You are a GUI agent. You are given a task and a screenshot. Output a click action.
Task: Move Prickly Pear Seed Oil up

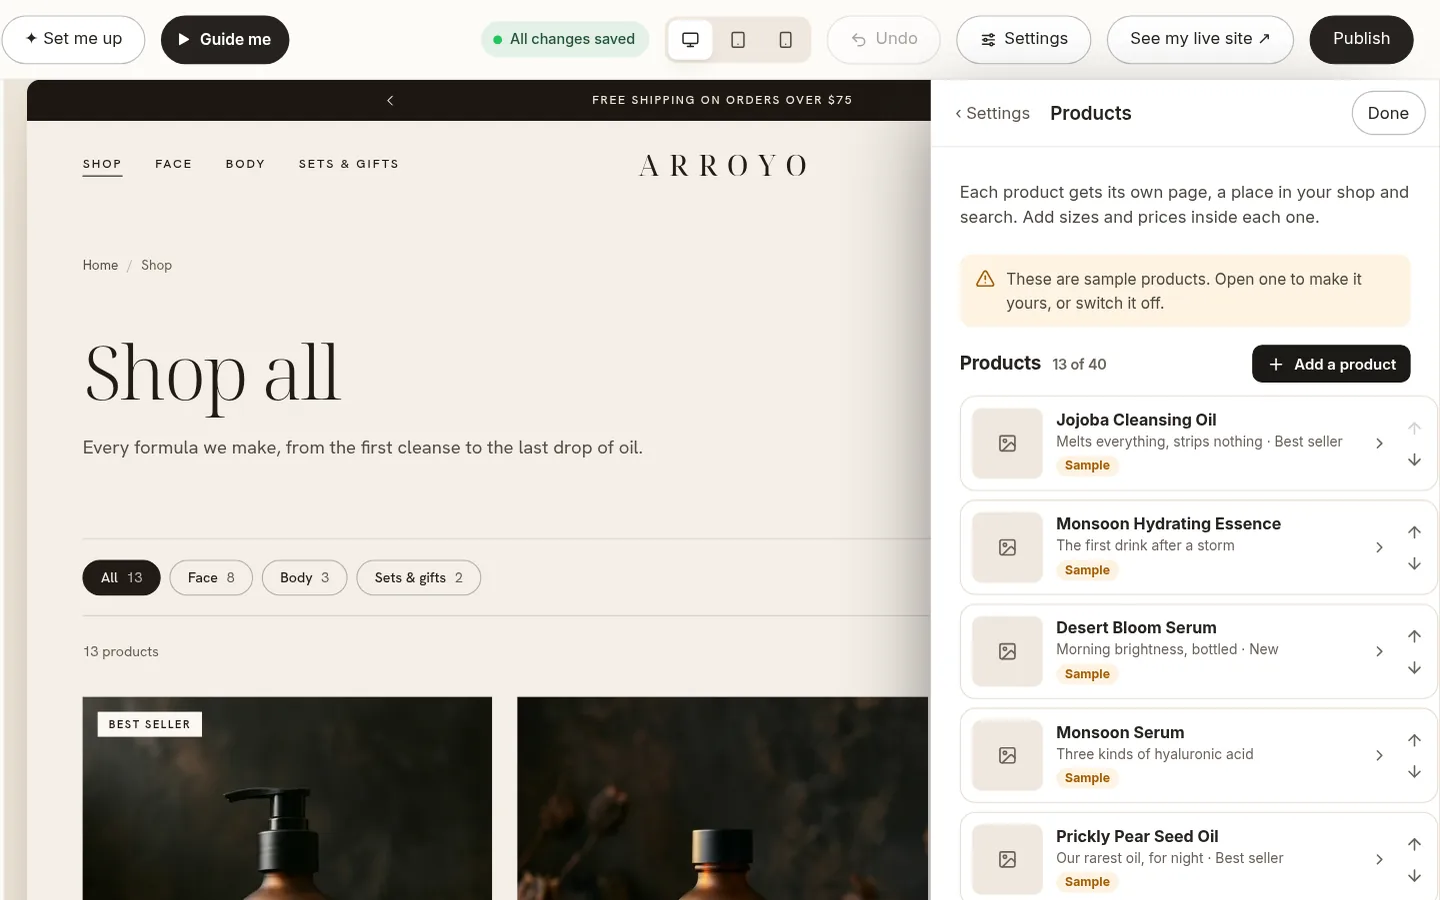[1414, 844]
